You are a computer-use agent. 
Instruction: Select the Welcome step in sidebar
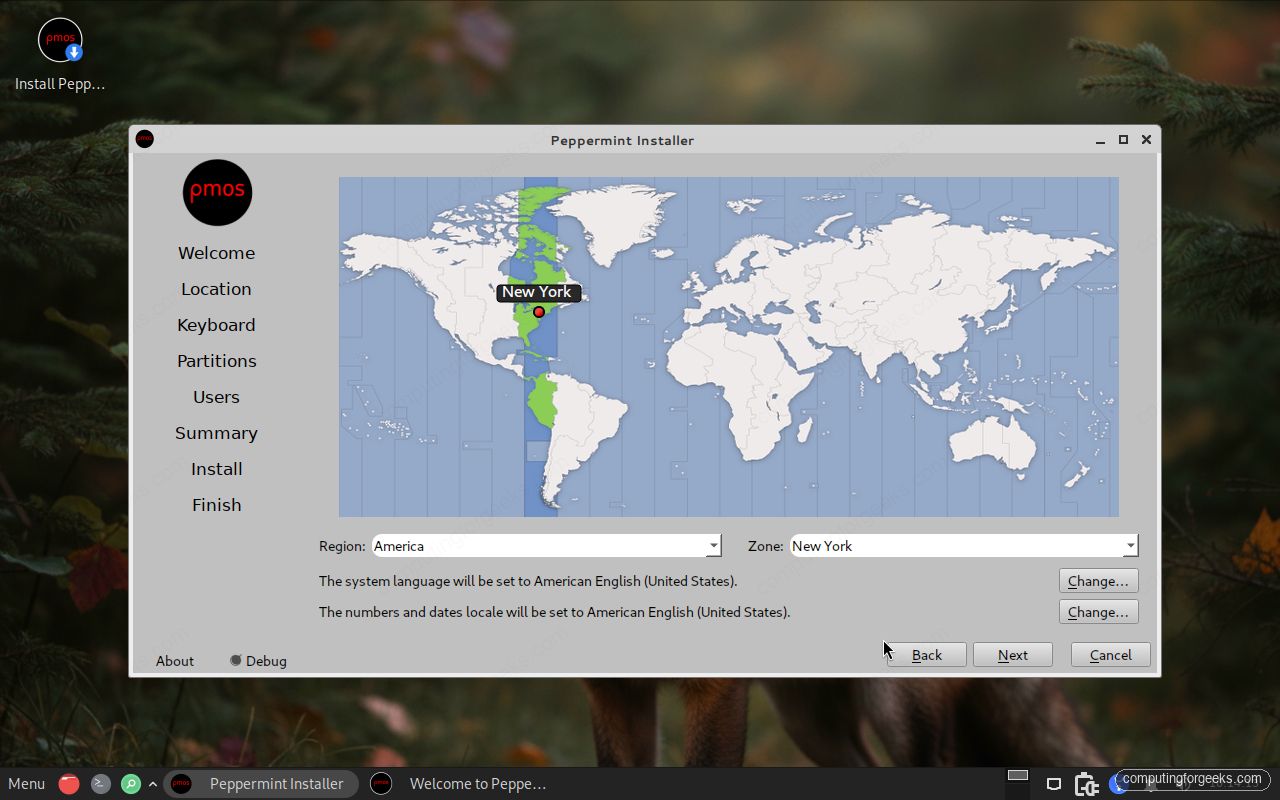click(x=217, y=253)
